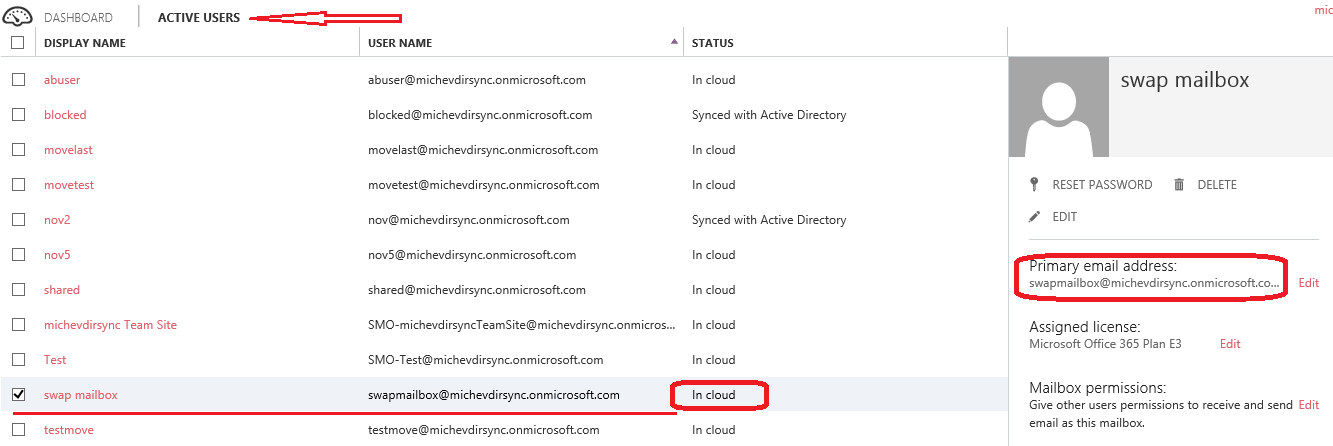
Task: Sort by User Name column arrow
Action: point(674,43)
